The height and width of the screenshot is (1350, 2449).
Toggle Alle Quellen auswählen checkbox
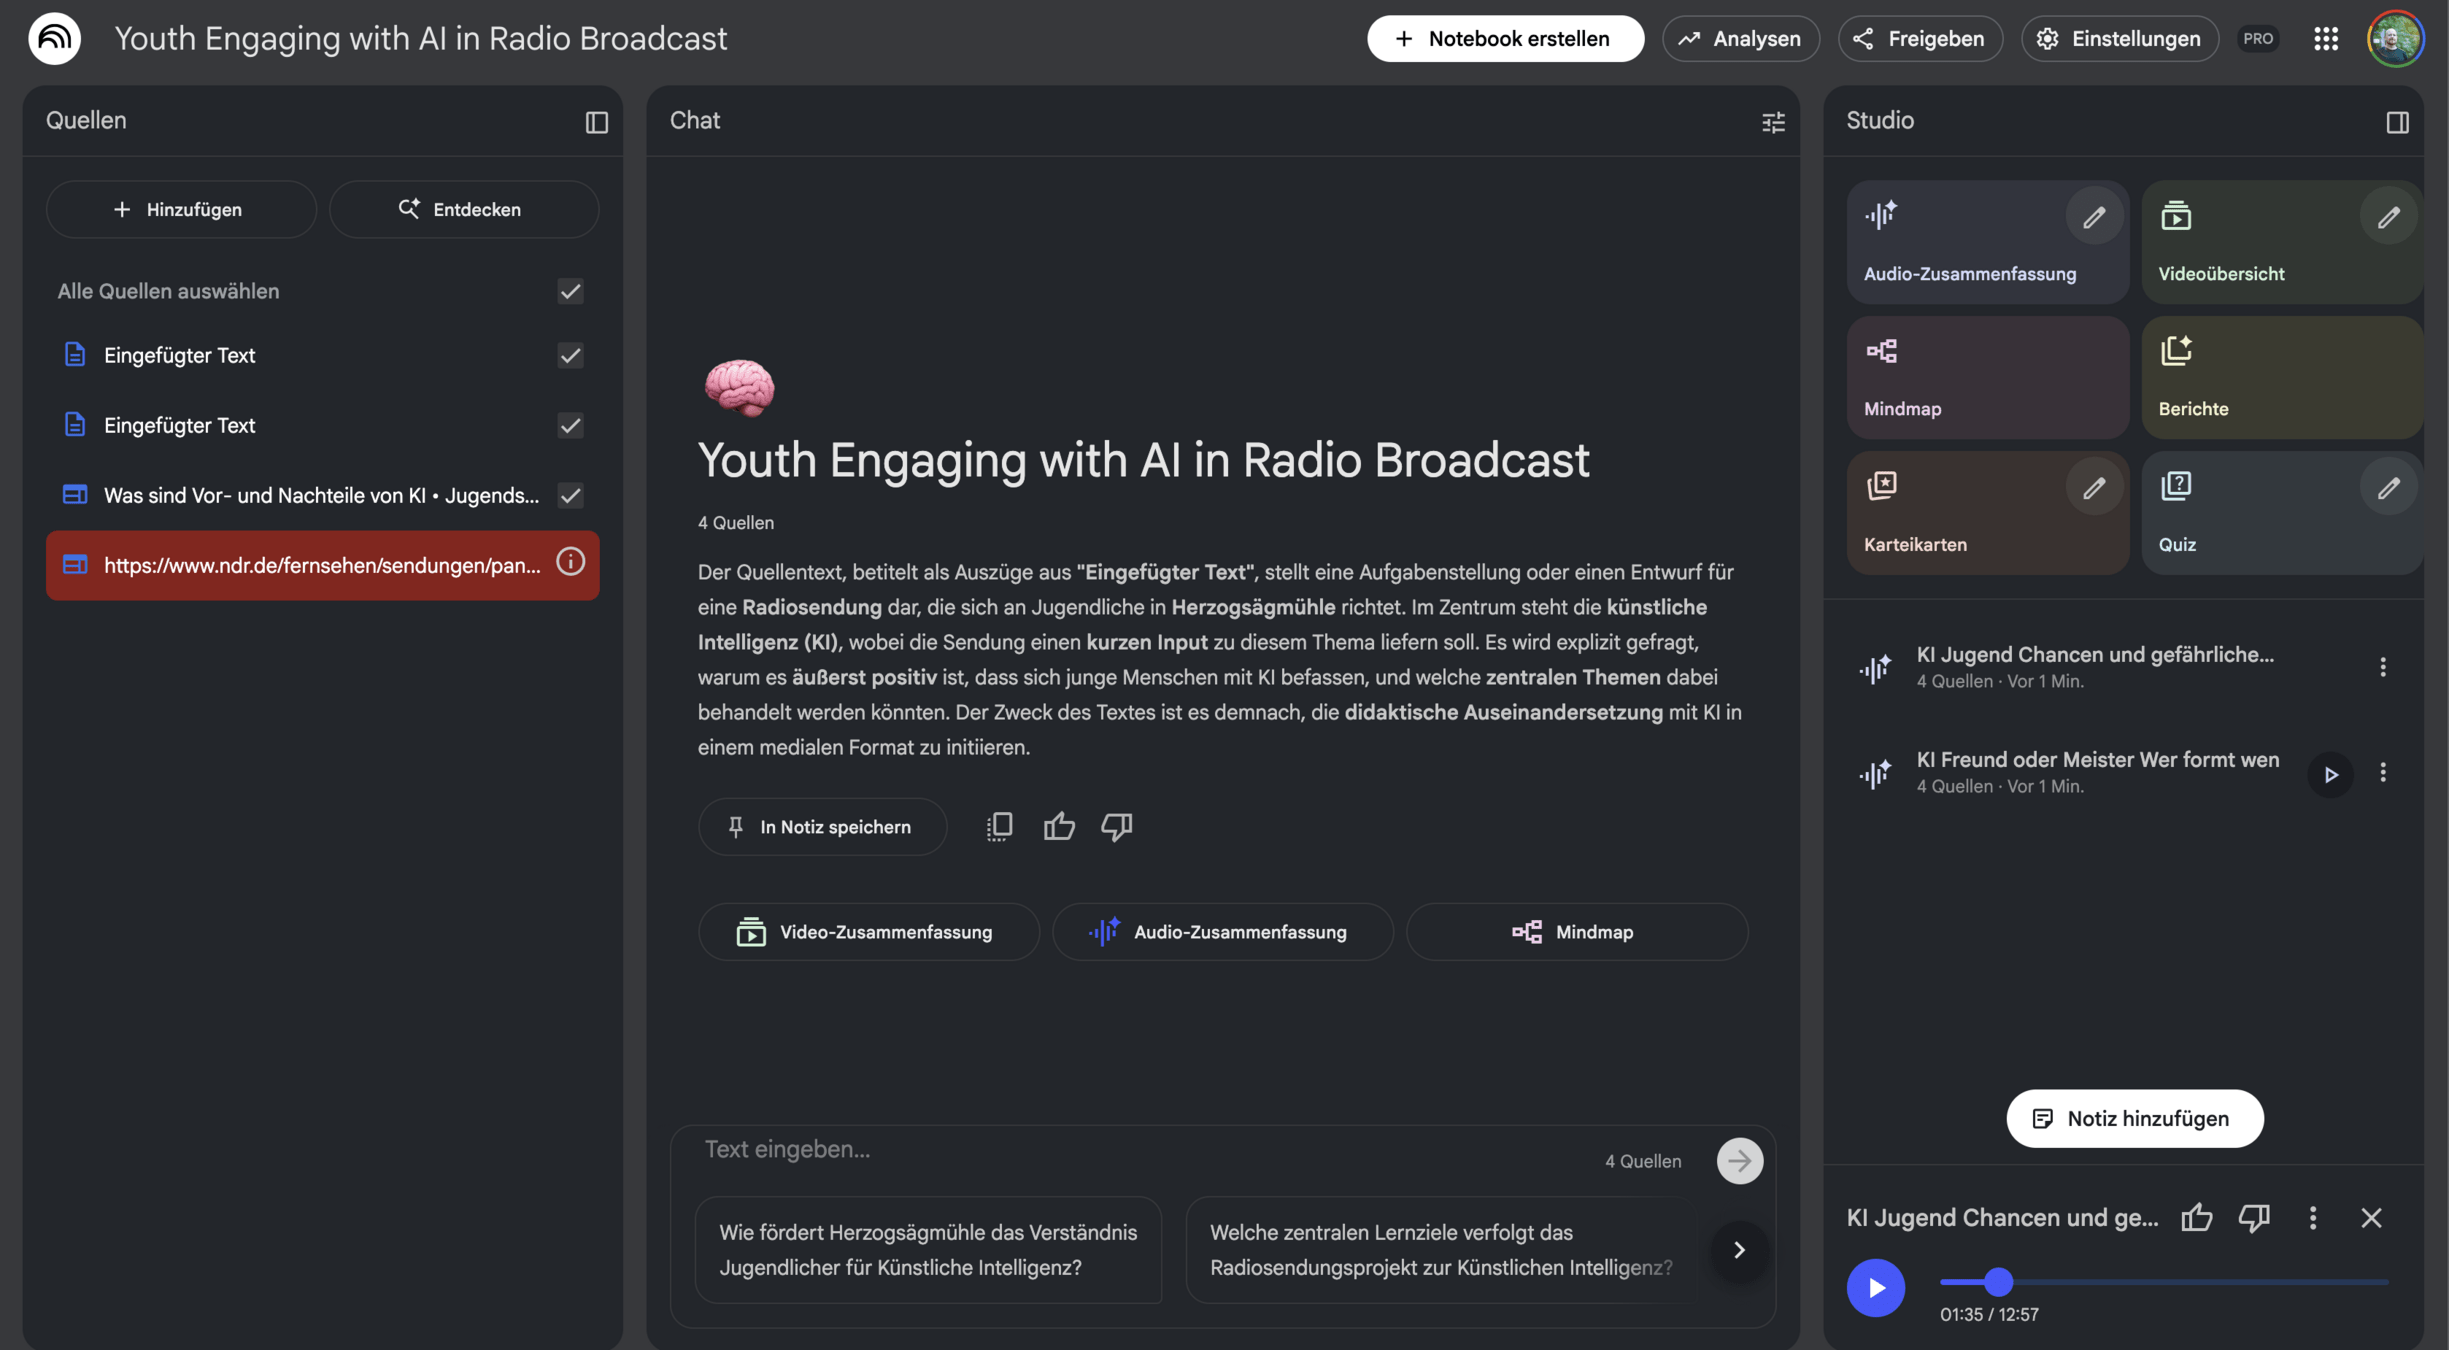[x=570, y=291]
